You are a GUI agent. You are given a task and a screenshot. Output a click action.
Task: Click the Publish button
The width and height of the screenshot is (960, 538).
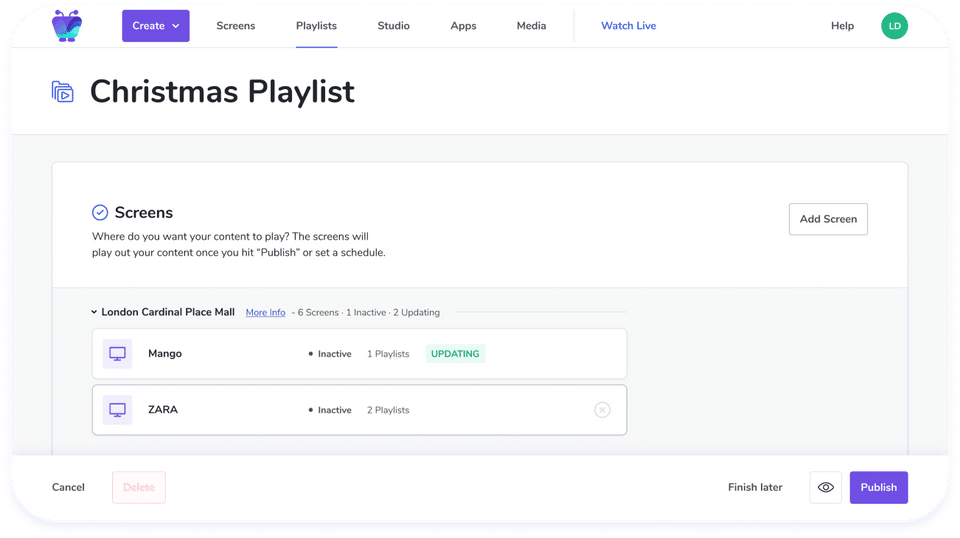[x=879, y=487]
